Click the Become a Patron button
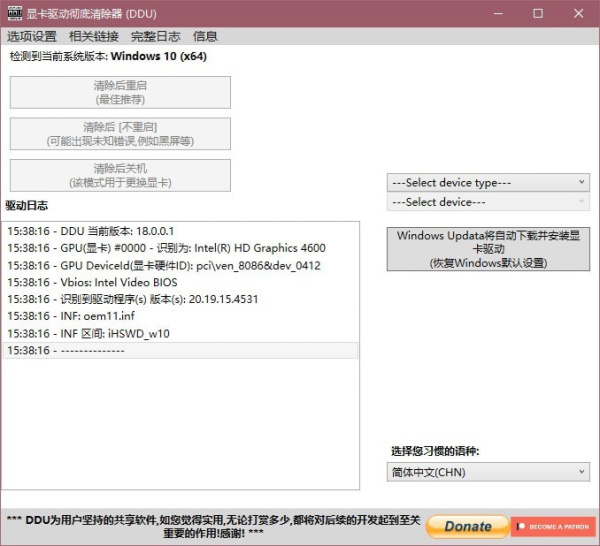 click(x=553, y=526)
